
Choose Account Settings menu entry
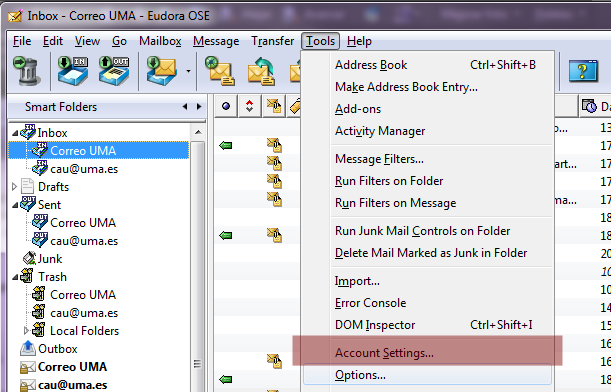tap(427, 353)
